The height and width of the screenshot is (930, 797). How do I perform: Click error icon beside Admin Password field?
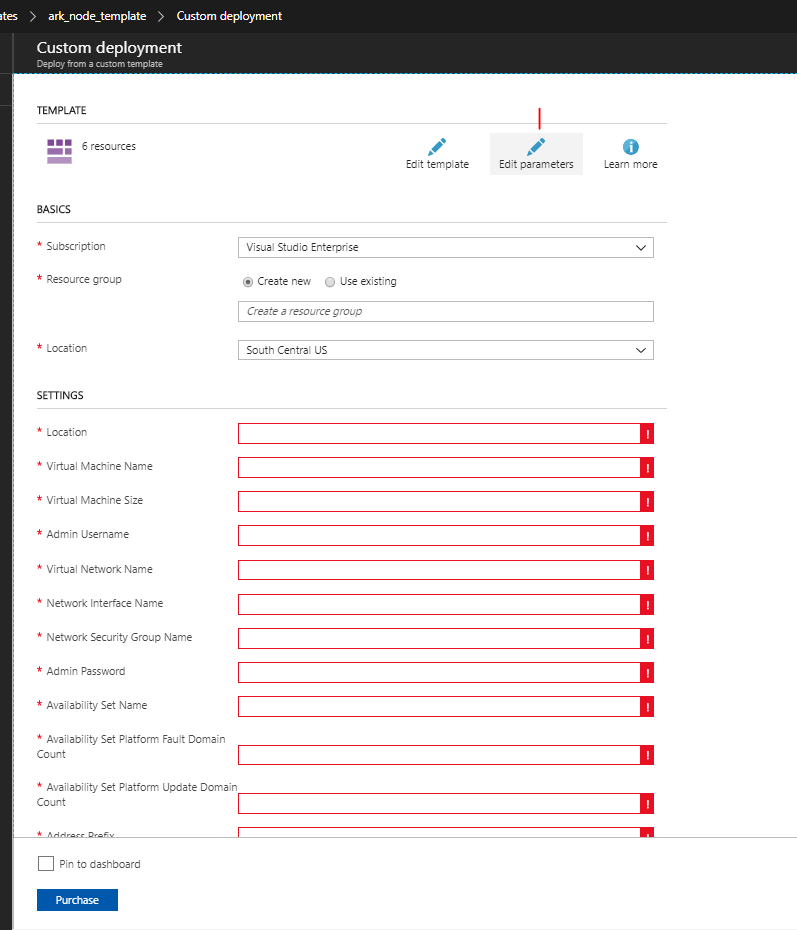[647, 672]
